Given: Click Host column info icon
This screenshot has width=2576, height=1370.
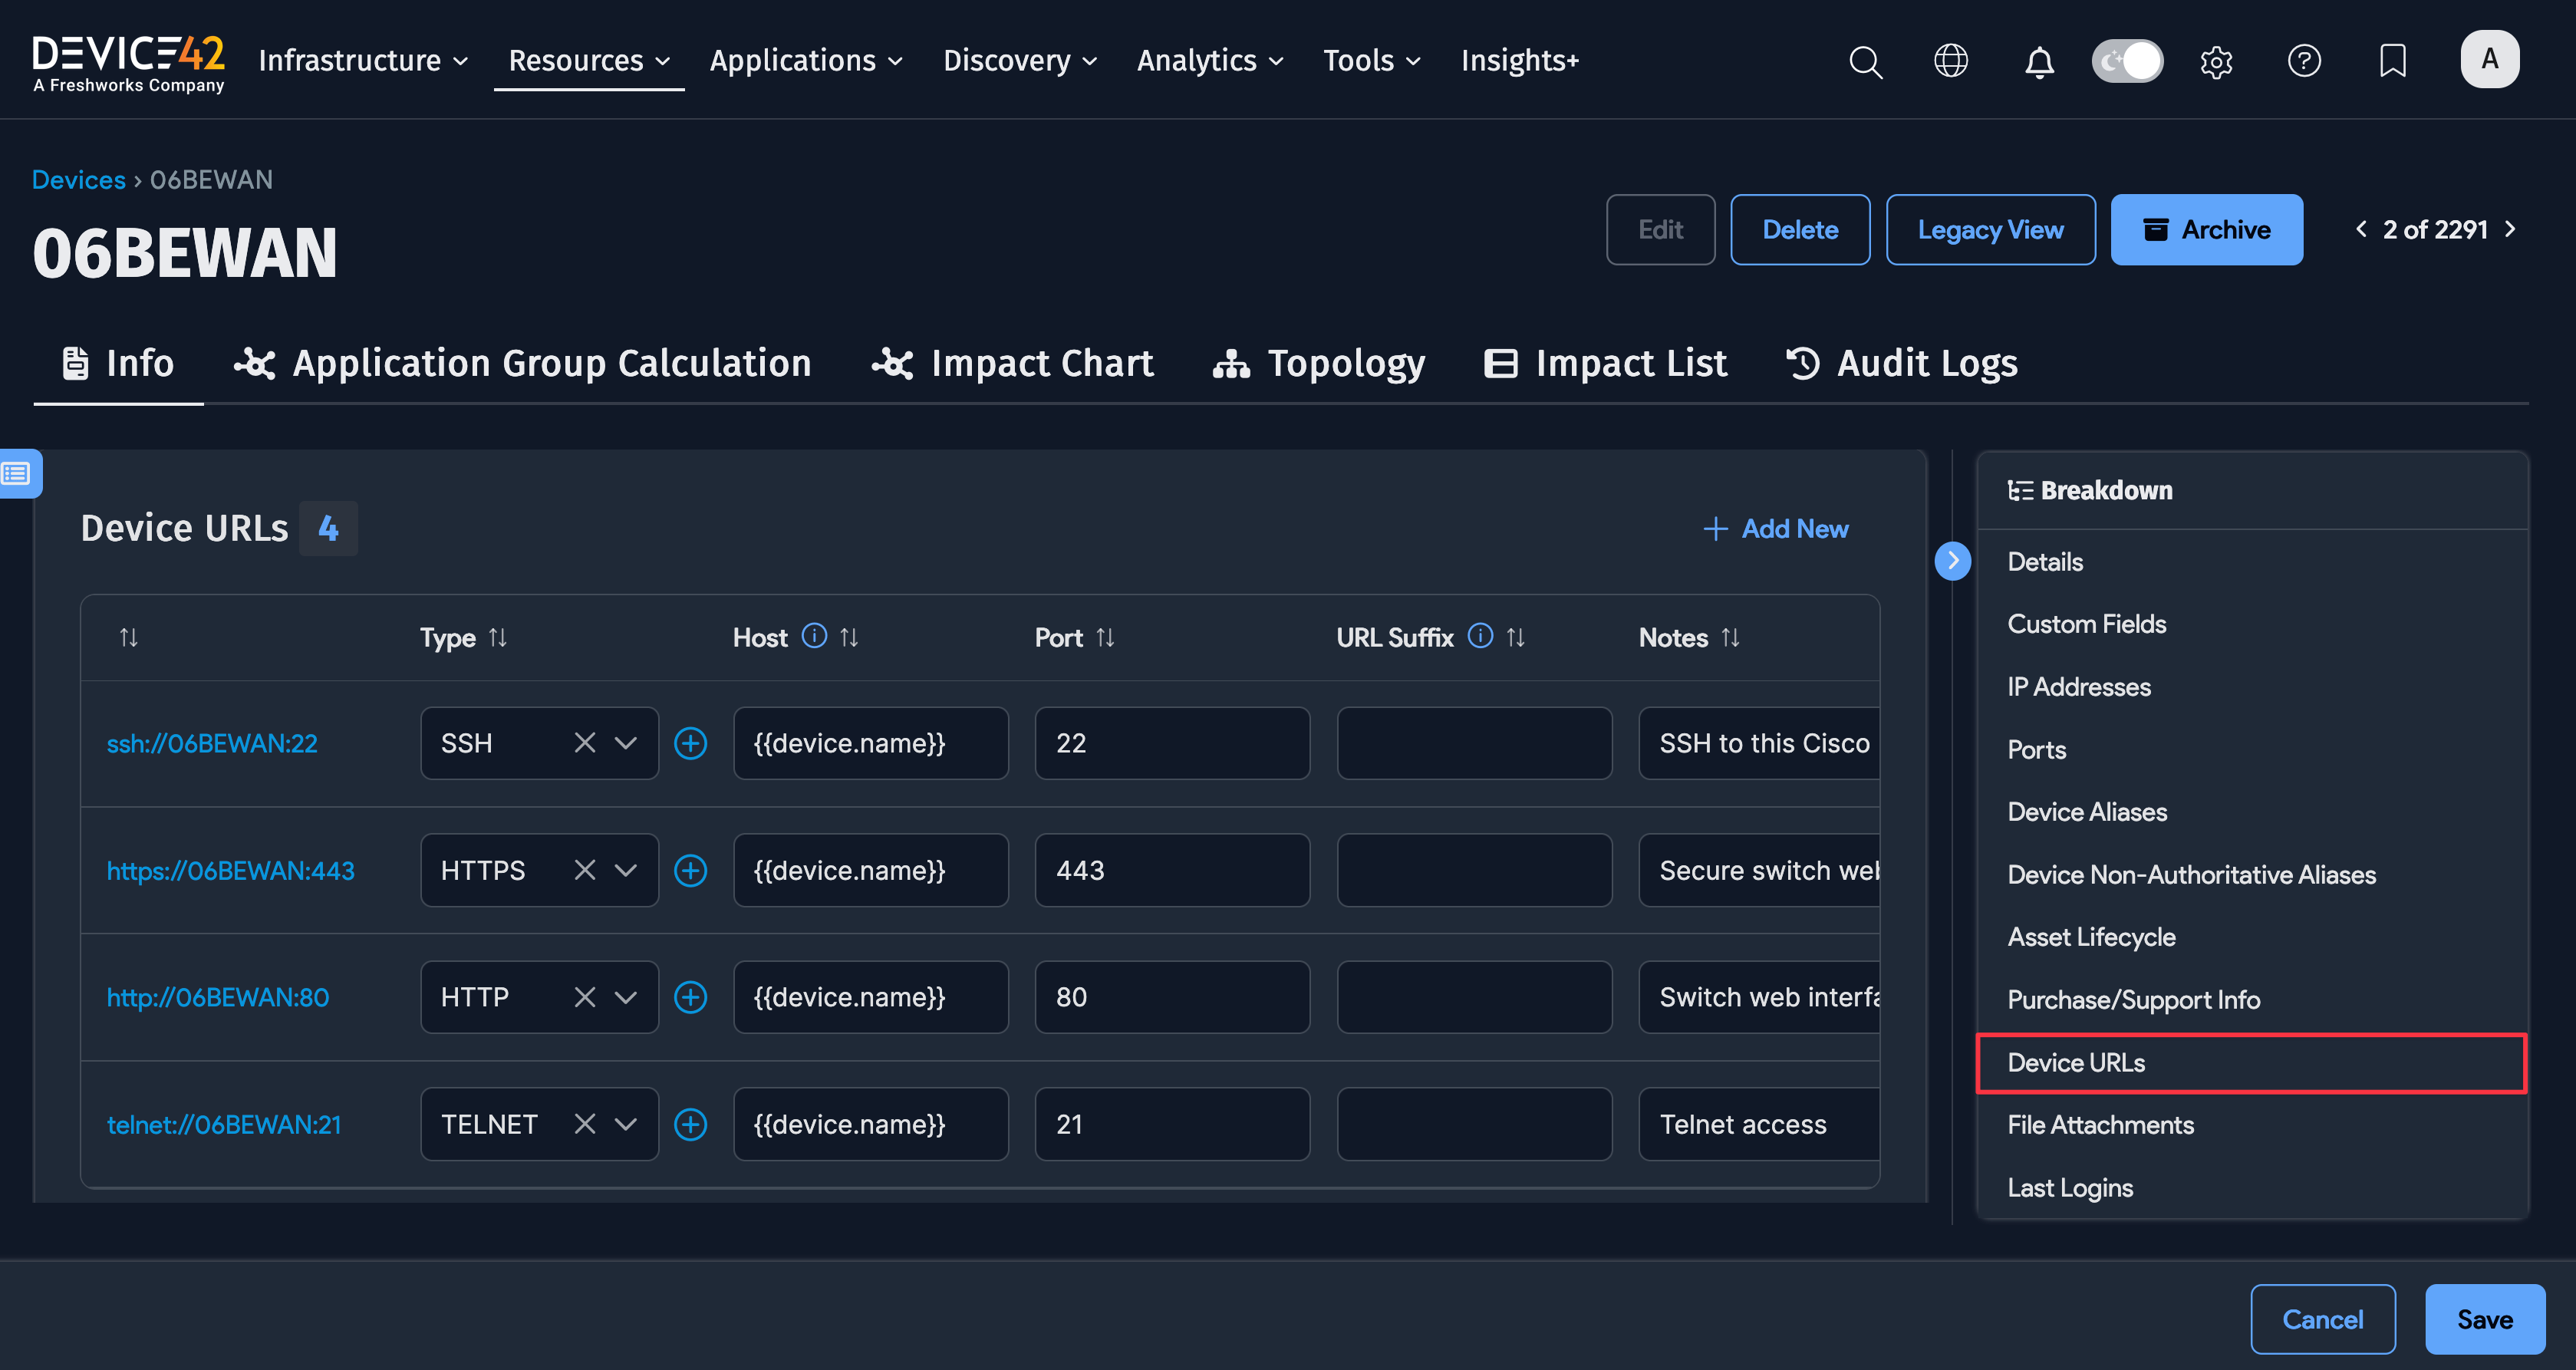Looking at the screenshot, I should 814,636.
